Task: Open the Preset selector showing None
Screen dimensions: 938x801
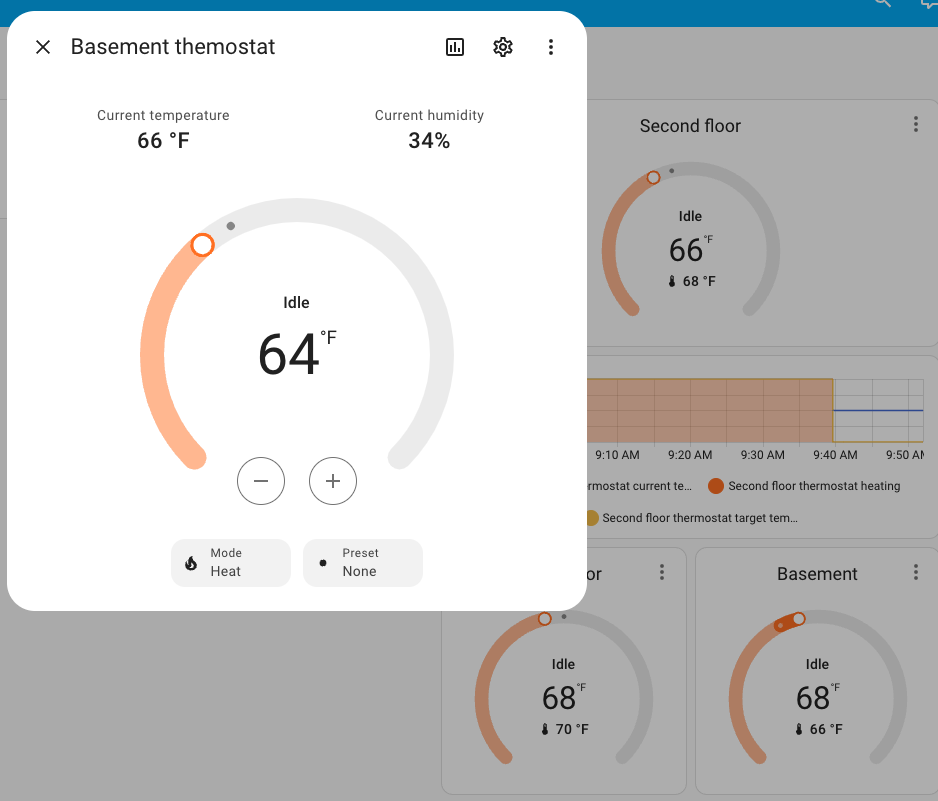Action: [x=362, y=563]
